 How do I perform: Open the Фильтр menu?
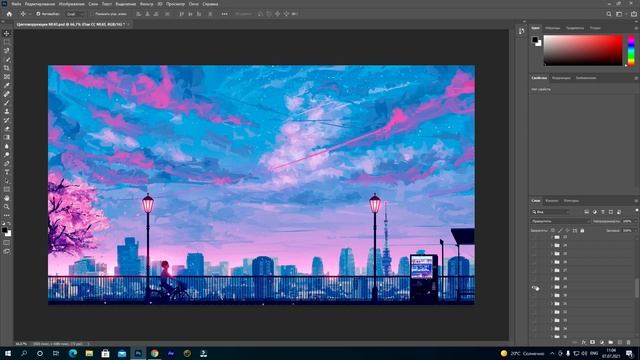pos(146,4)
